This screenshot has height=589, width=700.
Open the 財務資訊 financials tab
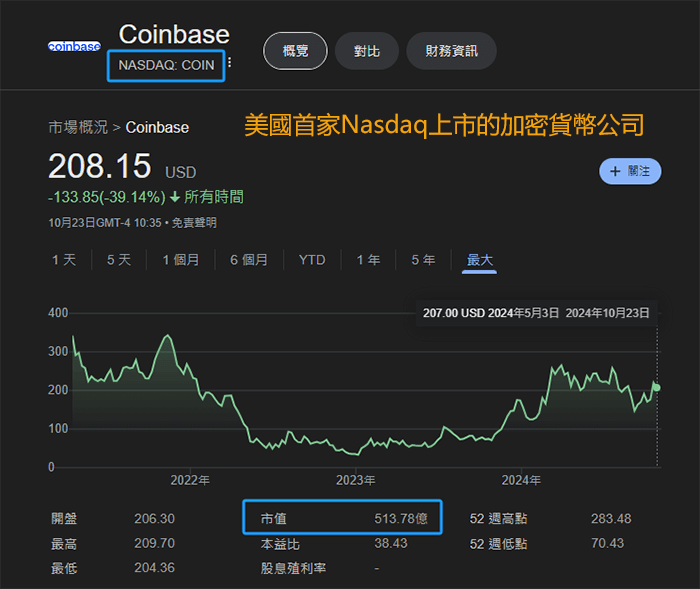point(451,51)
